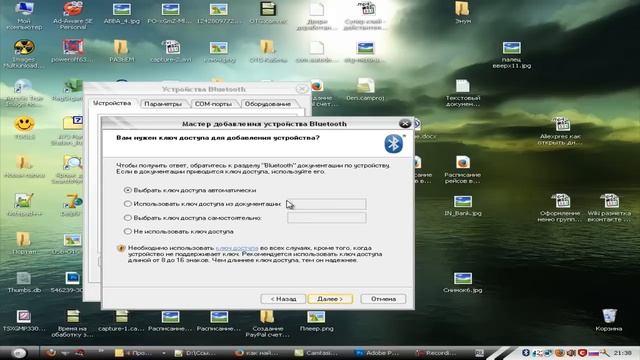Click the 'Отмена' cancel button
Image resolution: width=640 pixels, height=360 pixels.
click(x=383, y=299)
